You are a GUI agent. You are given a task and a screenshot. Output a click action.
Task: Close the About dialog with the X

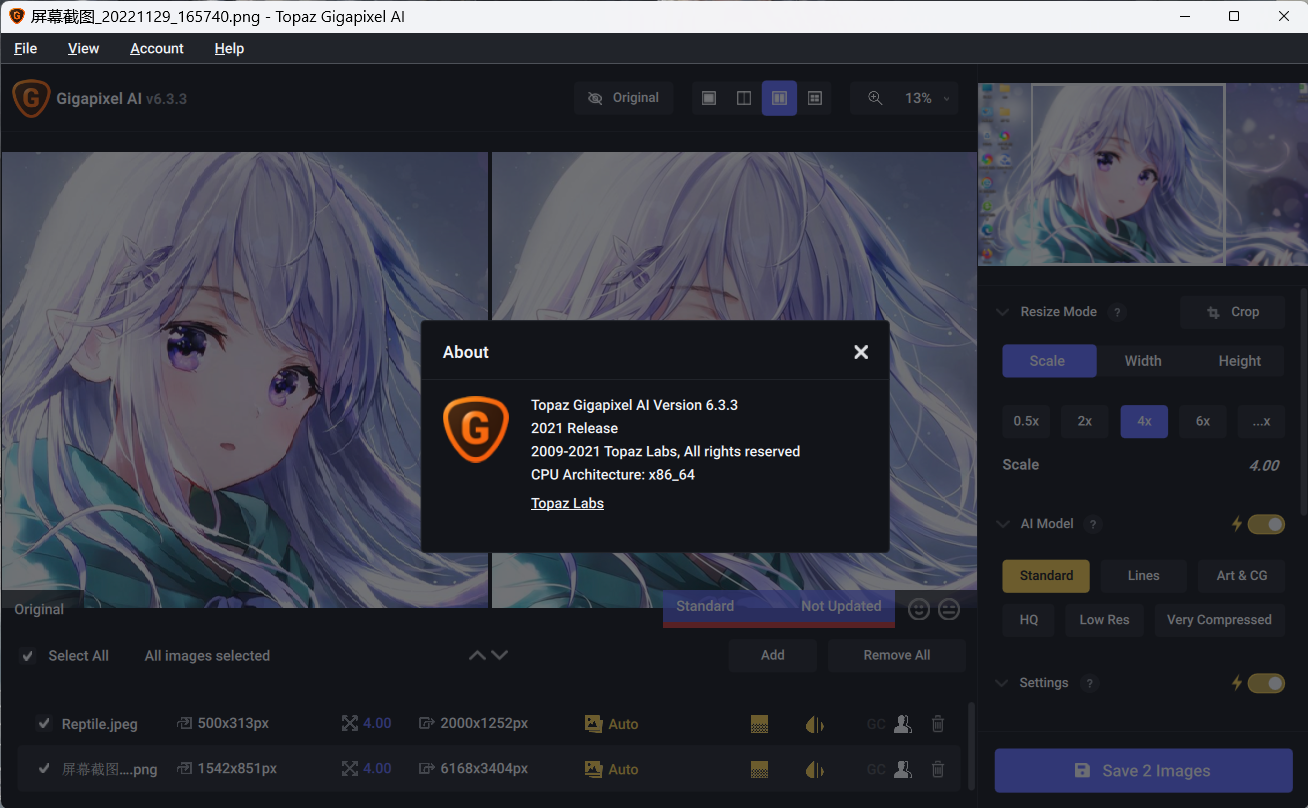[861, 352]
